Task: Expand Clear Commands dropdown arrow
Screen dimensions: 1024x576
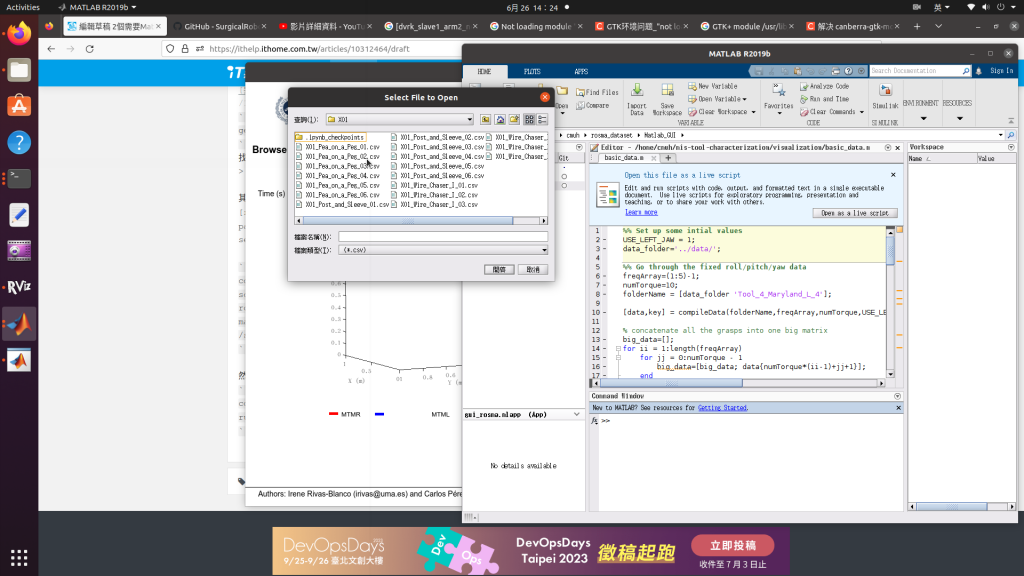Action: tap(861, 112)
